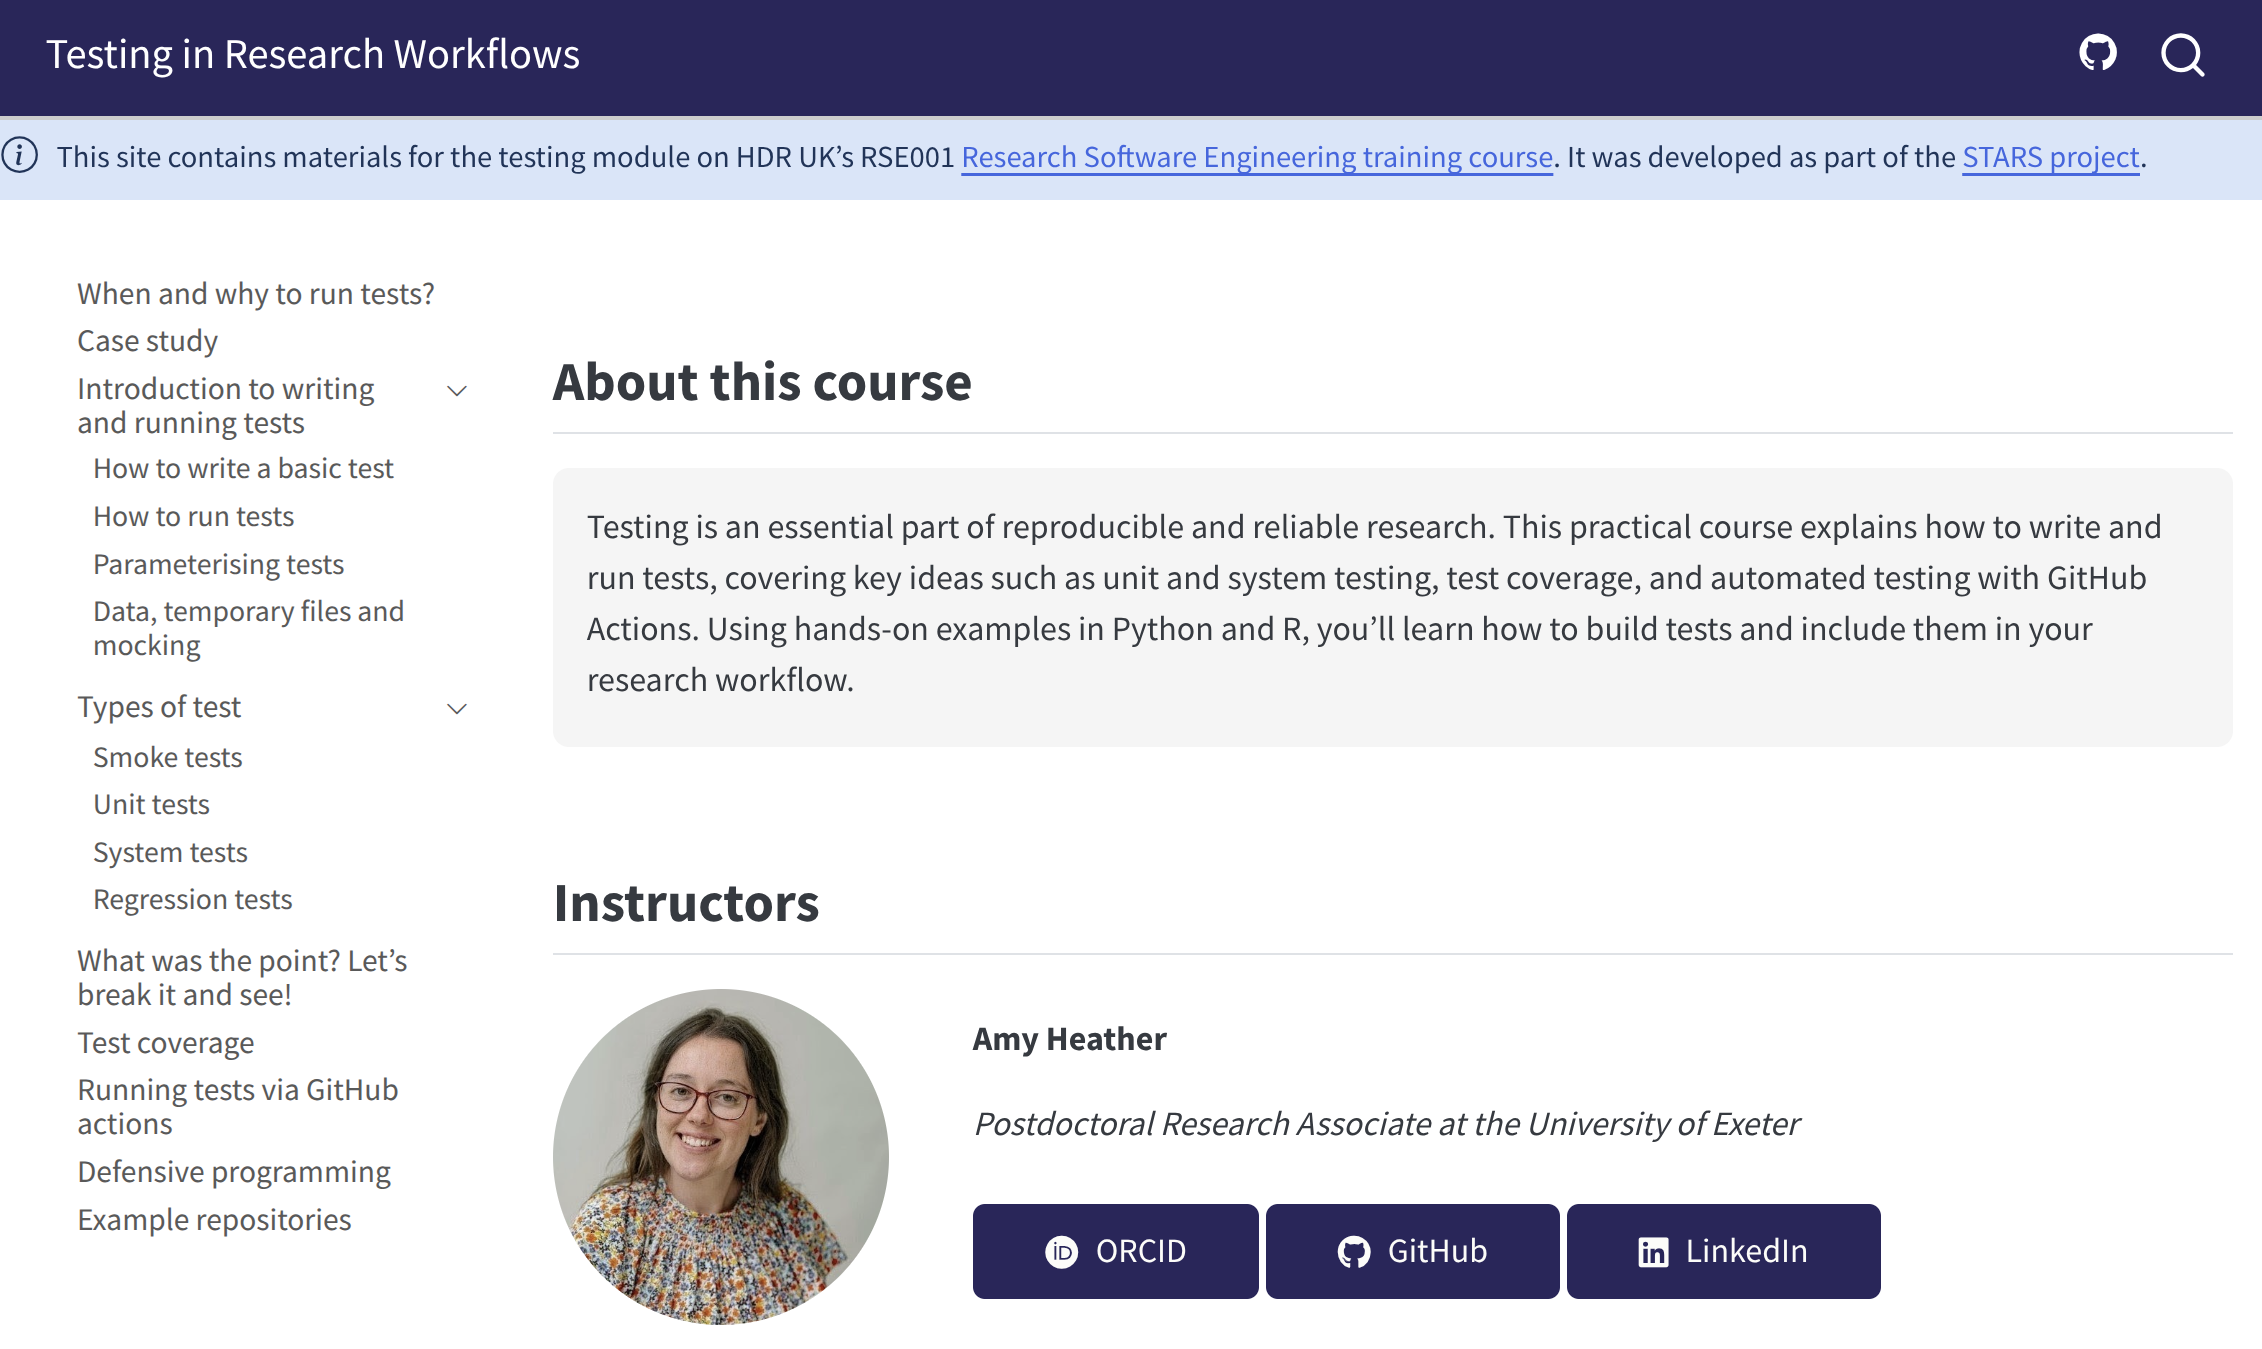This screenshot has height=1349, width=2262.
Task: Open the search magnifier icon
Action: click(2182, 54)
